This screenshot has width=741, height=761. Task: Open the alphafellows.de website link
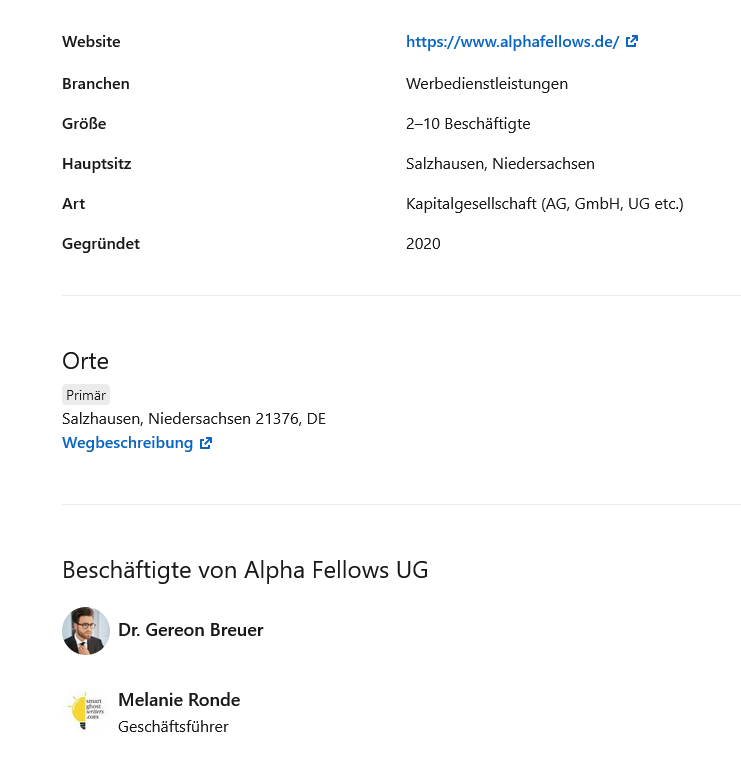[512, 42]
